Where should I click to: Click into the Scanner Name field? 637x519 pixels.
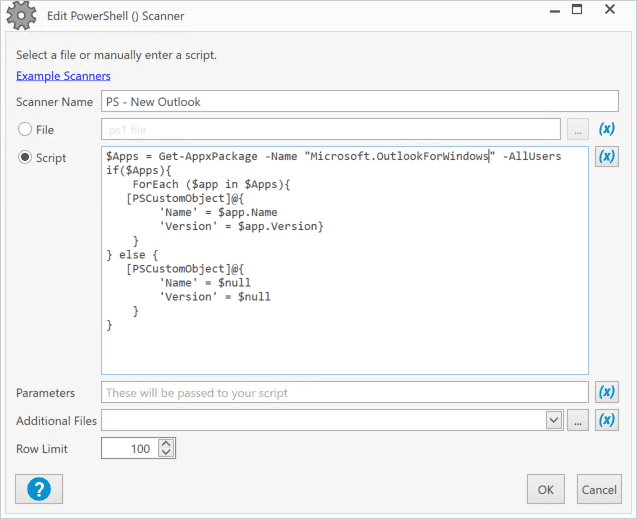[360, 102]
